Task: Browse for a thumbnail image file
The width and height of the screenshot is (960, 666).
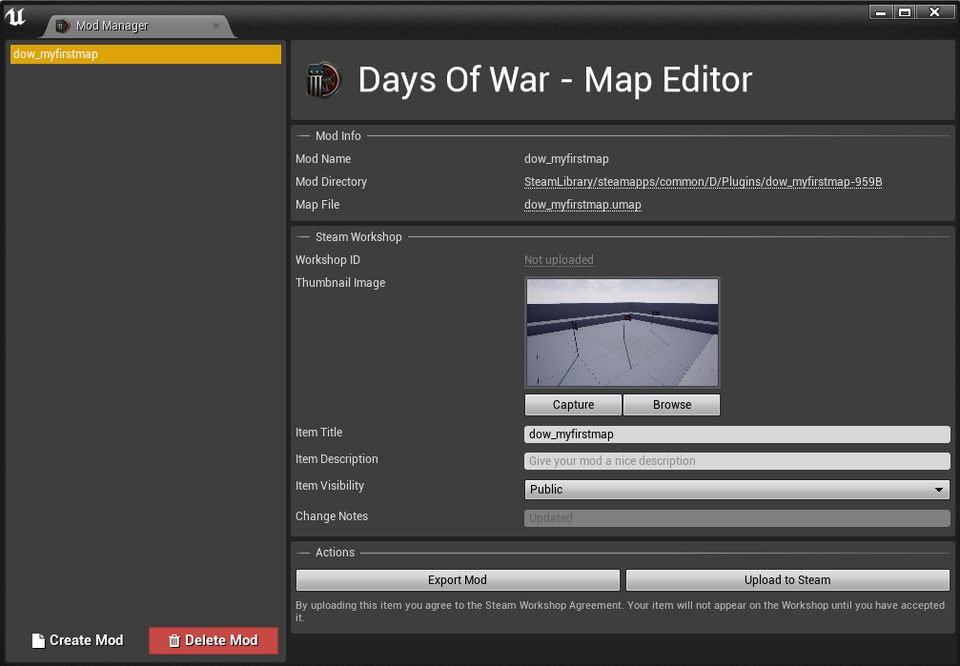Action: (672, 405)
